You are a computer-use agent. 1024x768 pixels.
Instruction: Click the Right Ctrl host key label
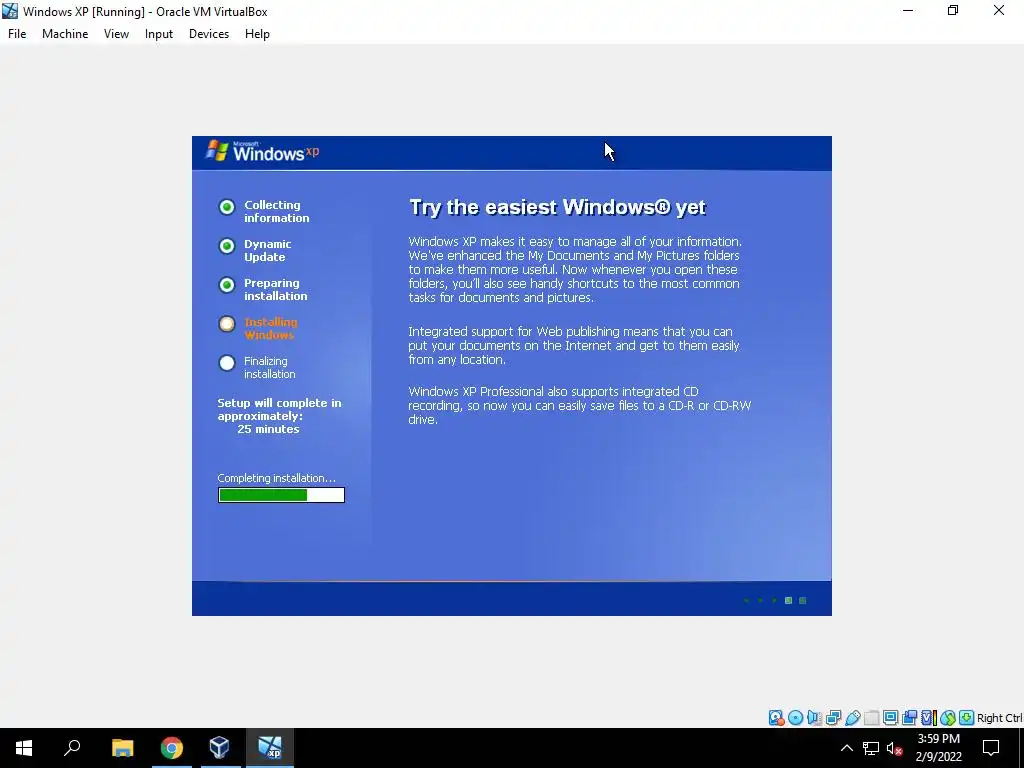pos(999,718)
